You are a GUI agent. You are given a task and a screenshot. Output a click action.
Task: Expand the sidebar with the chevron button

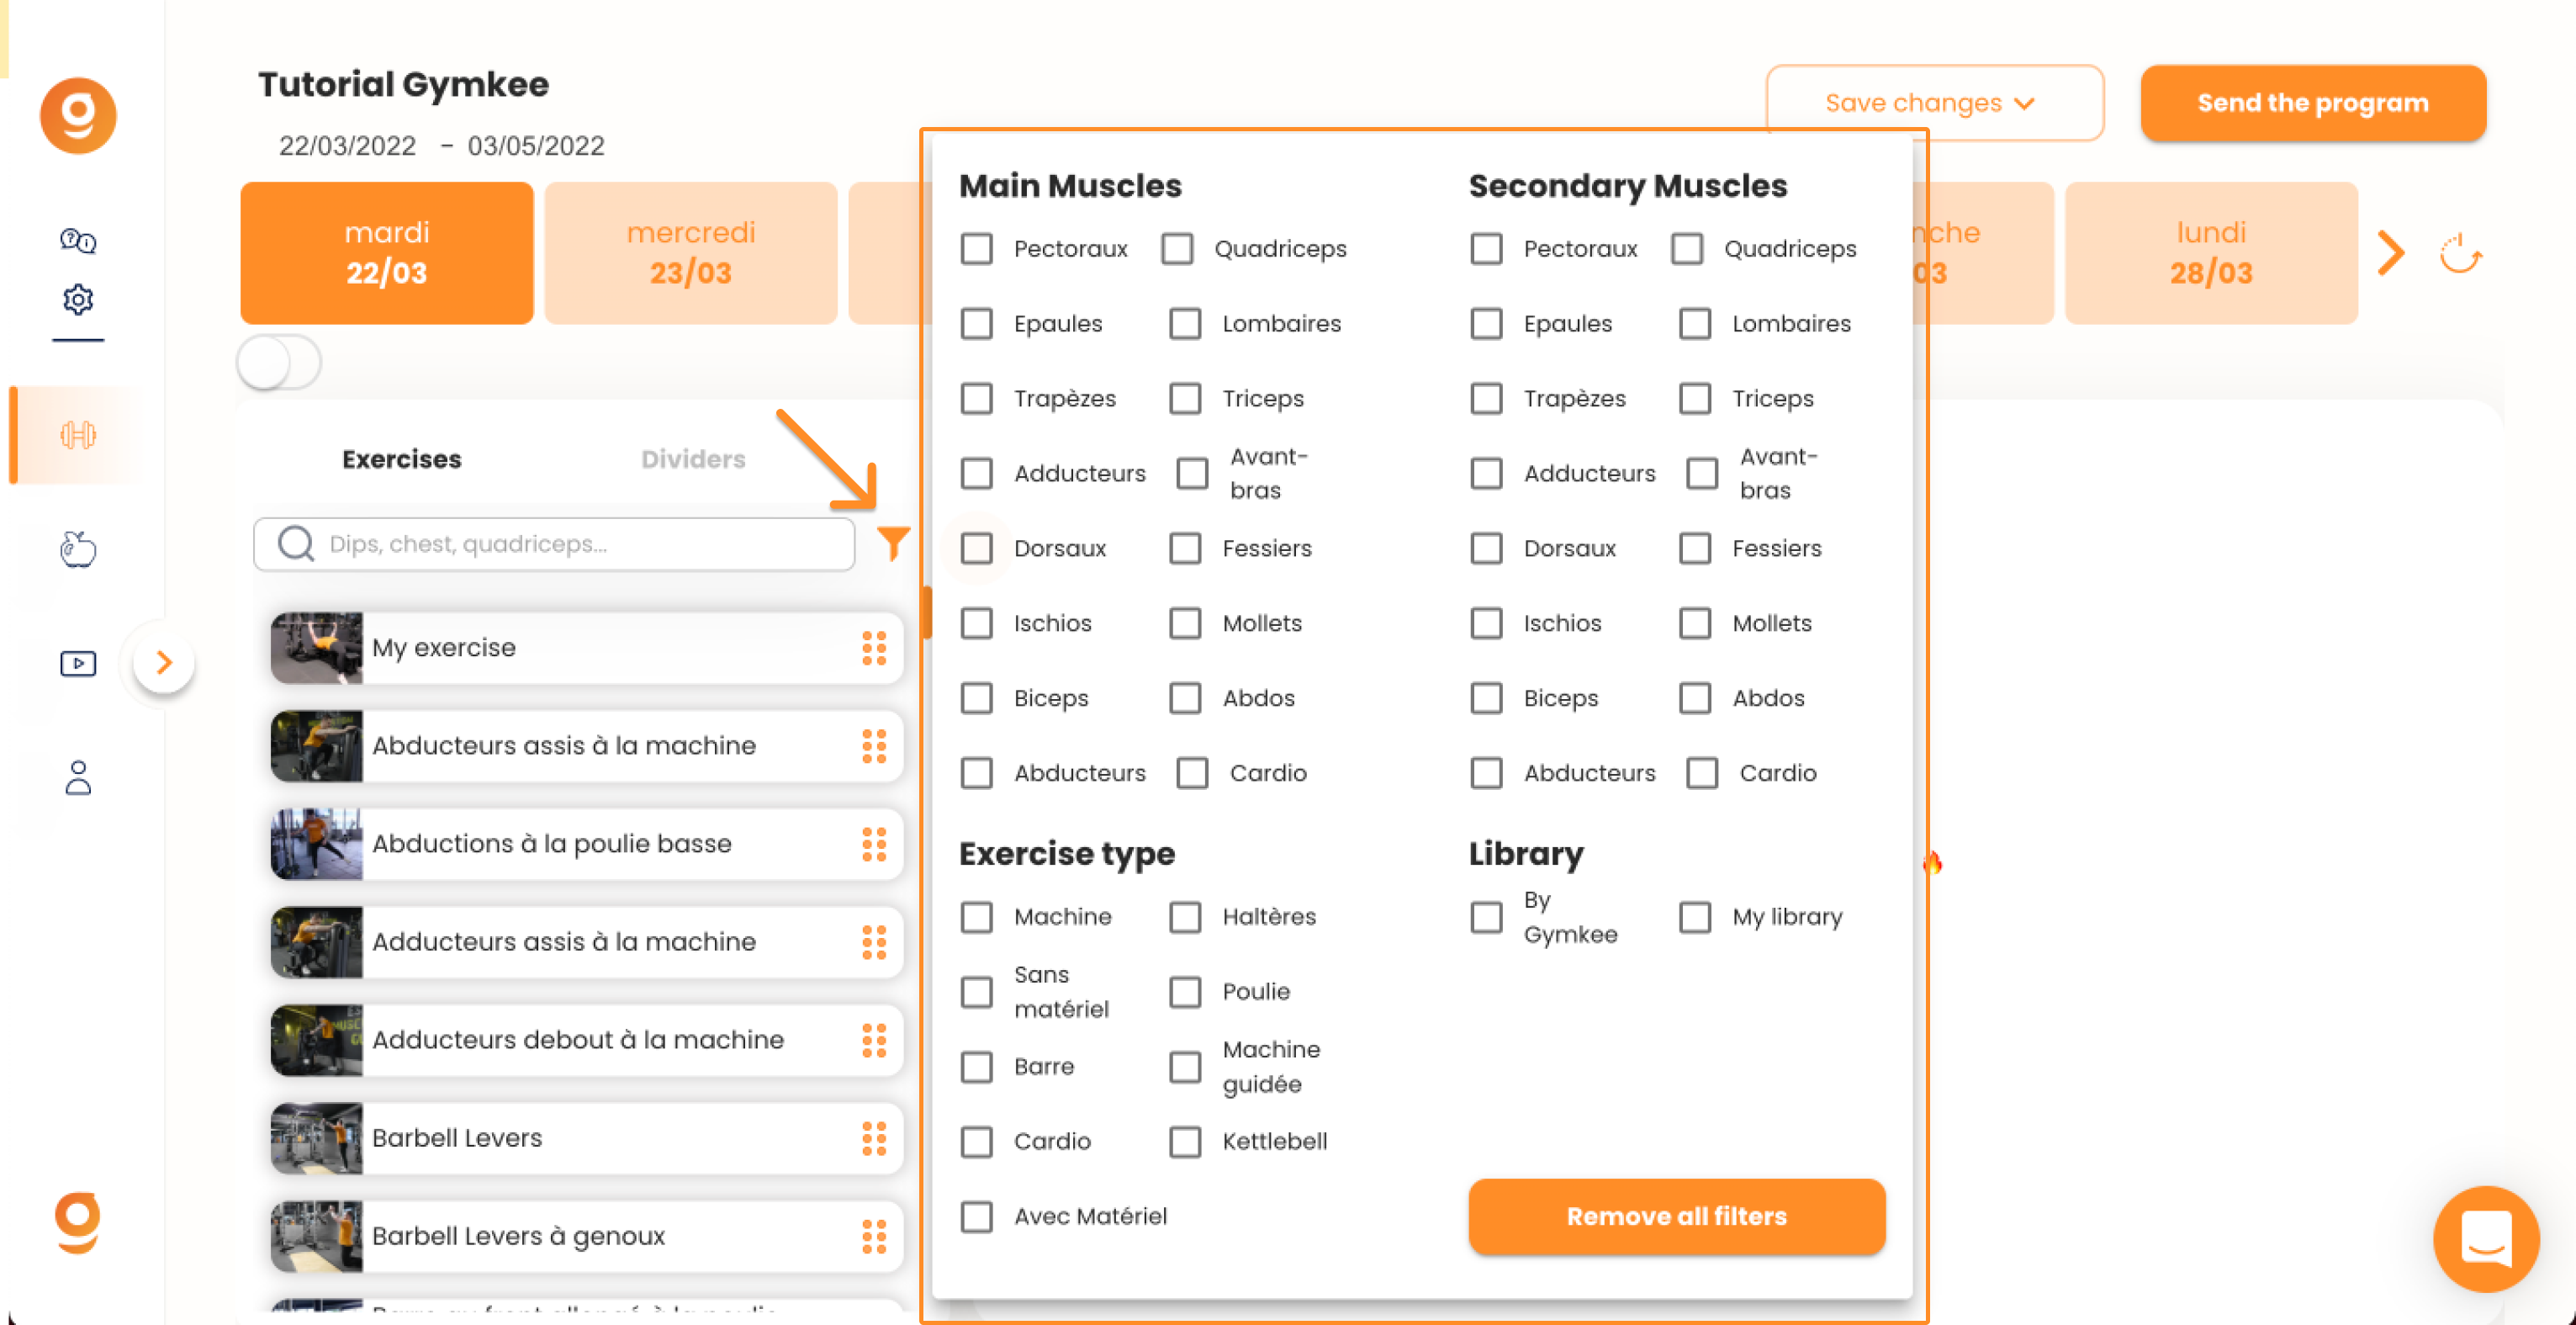pos(164,661)
